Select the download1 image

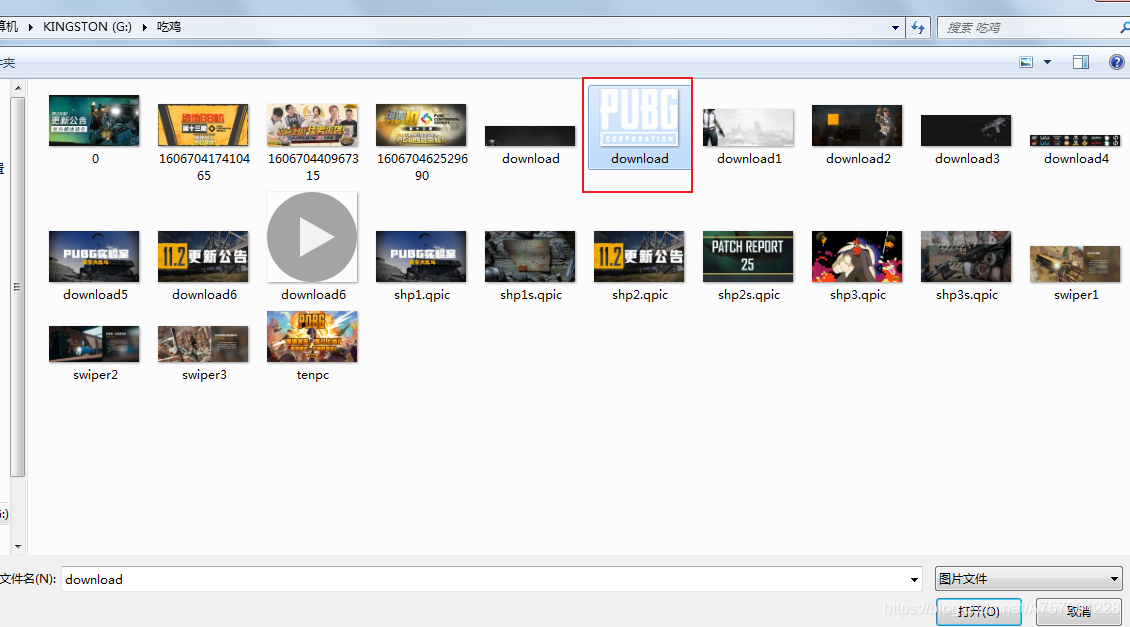pos(749,138)
